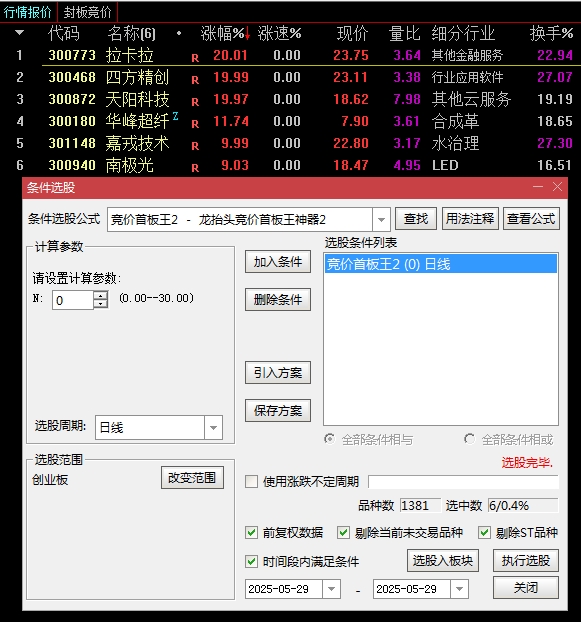Click the Z superscript mark beside 华峰超纤

(x=175, y=116)
